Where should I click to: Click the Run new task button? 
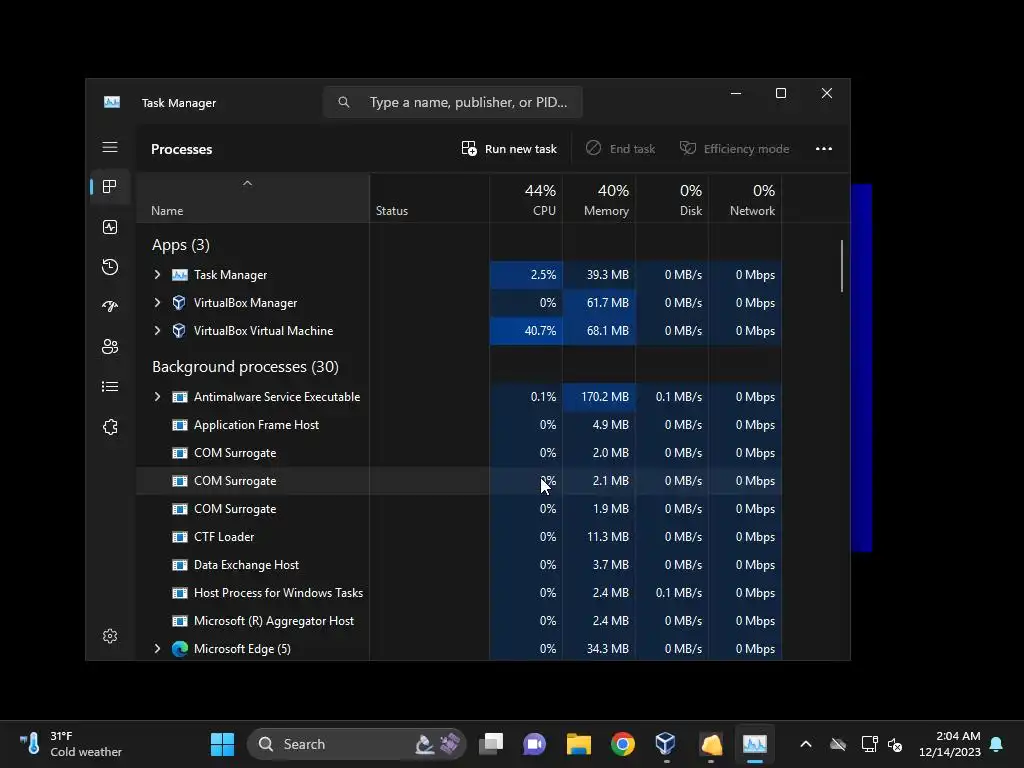click(509, 149)
